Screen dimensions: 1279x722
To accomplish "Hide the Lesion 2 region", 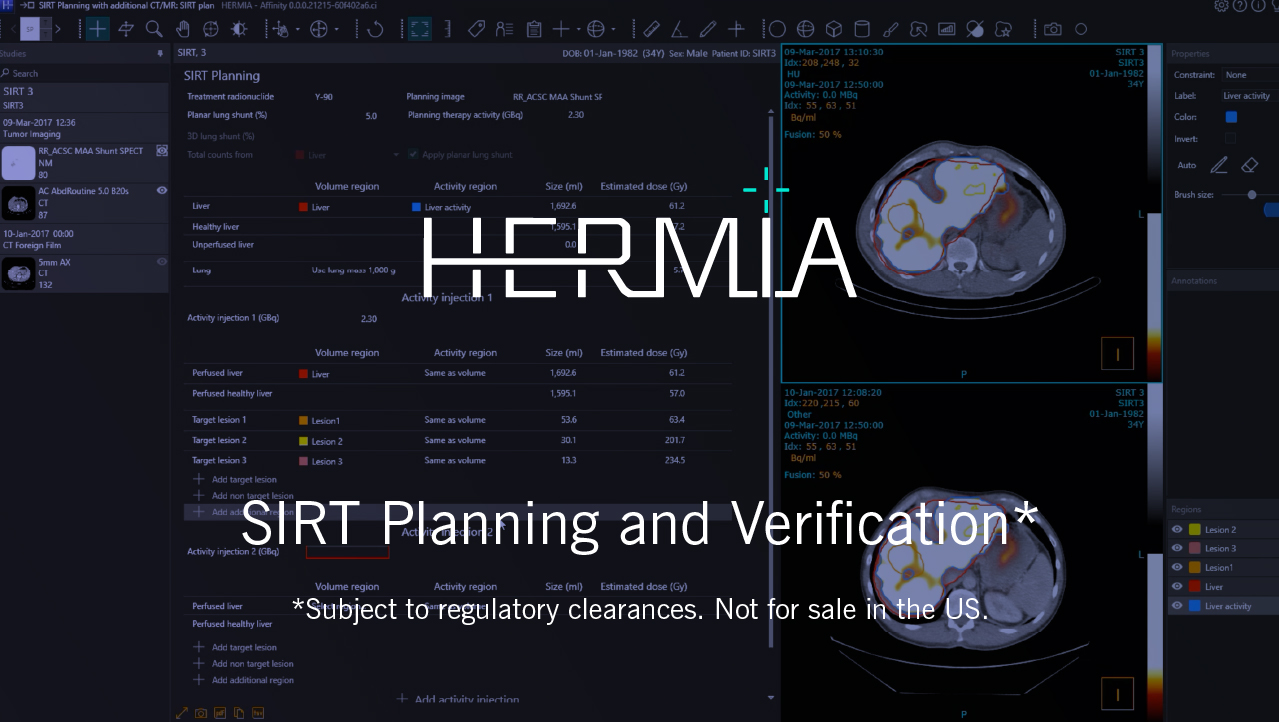I will click(1177, 530).
